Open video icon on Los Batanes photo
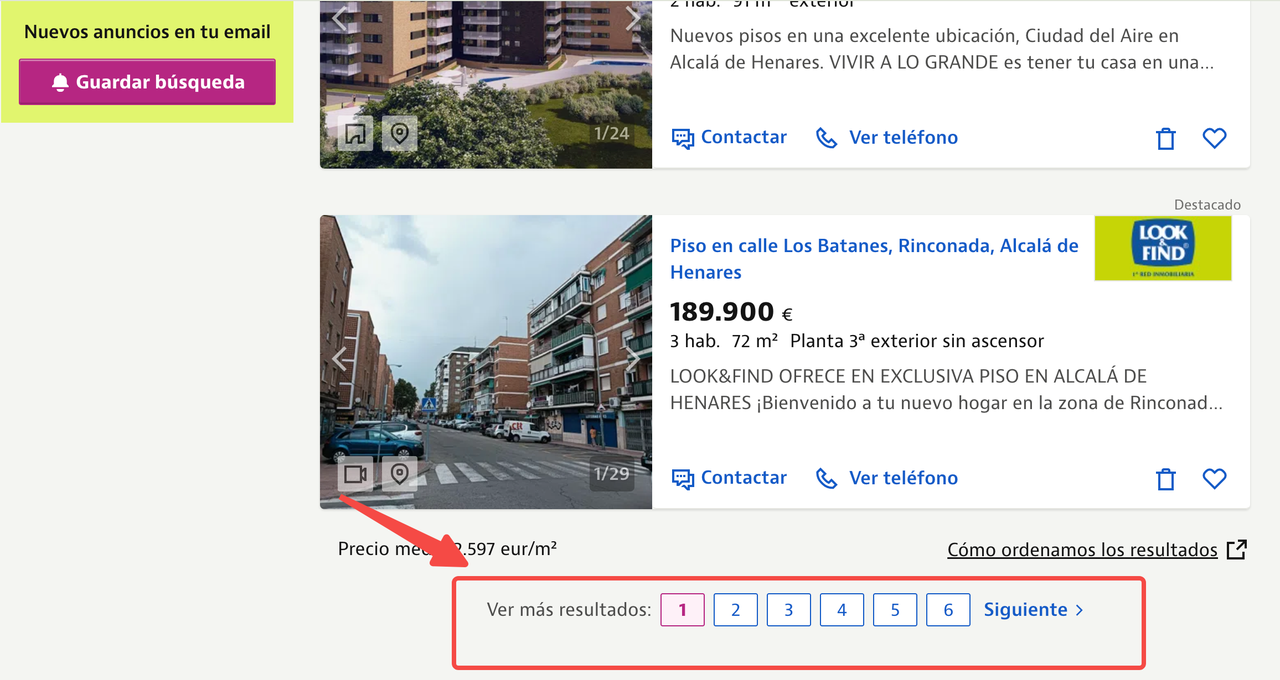The width and height of the screenshot is (1280, 680). pos(355,473)
